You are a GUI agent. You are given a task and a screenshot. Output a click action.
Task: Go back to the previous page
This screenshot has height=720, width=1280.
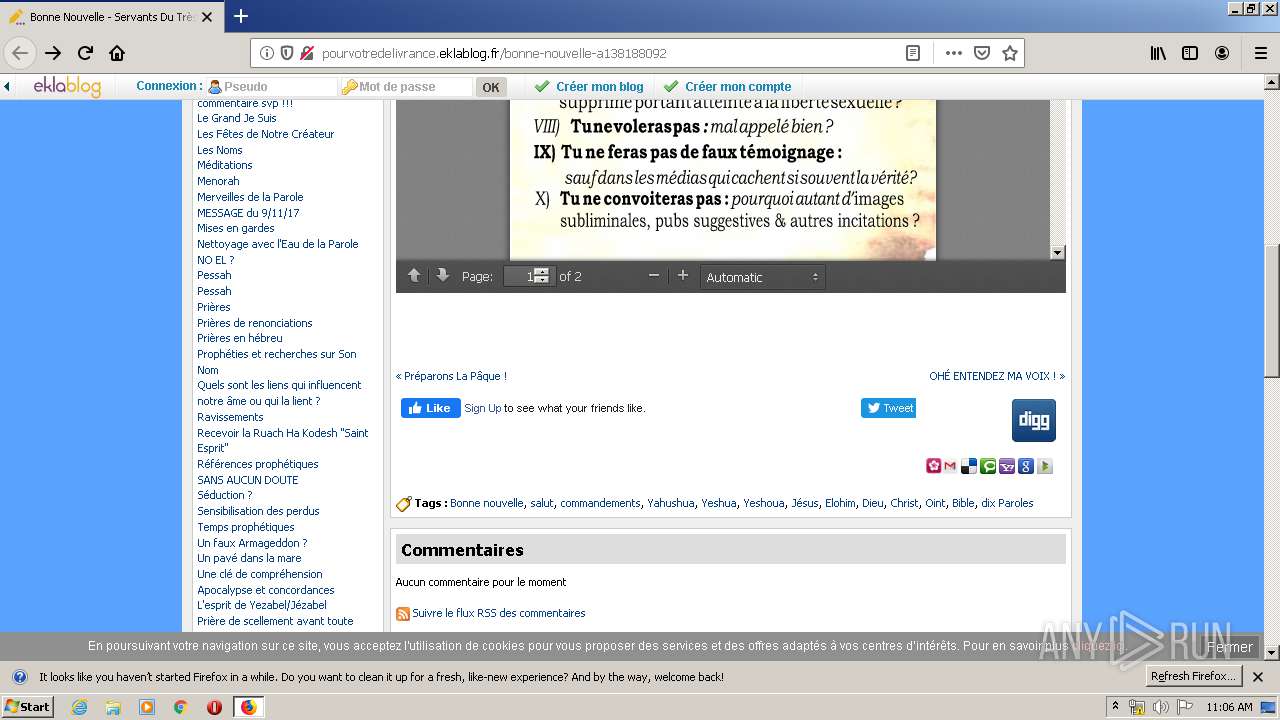[x=21, y=53]
